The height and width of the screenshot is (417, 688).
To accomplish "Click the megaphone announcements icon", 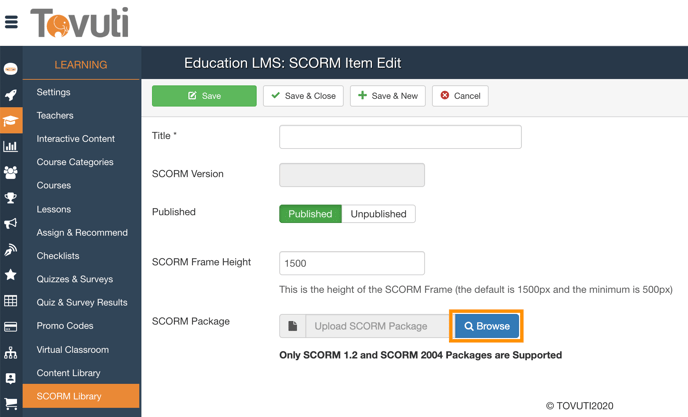I will pos(11,224).
